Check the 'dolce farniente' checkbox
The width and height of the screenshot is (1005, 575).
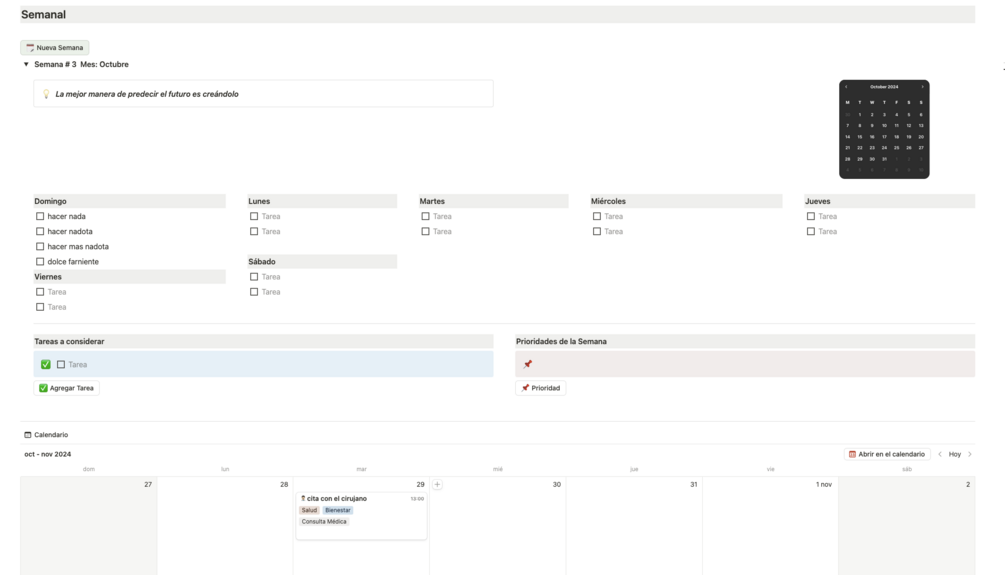pyautogui.click(x=40, y=262)
